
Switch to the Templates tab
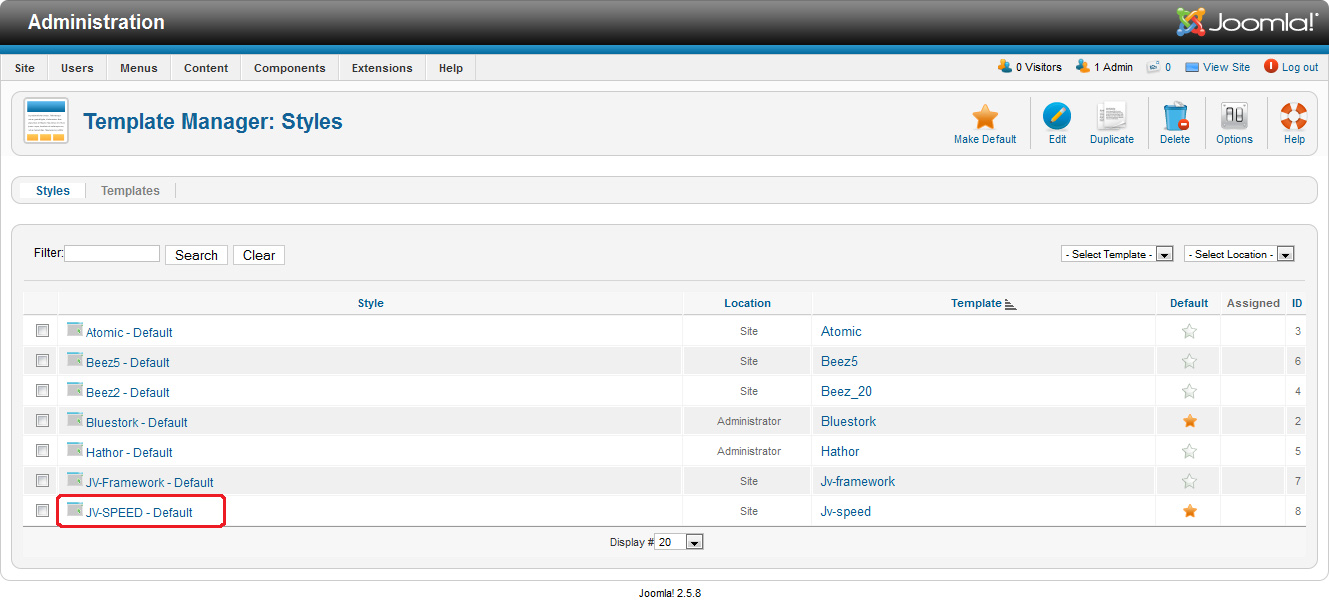(130, 191)
